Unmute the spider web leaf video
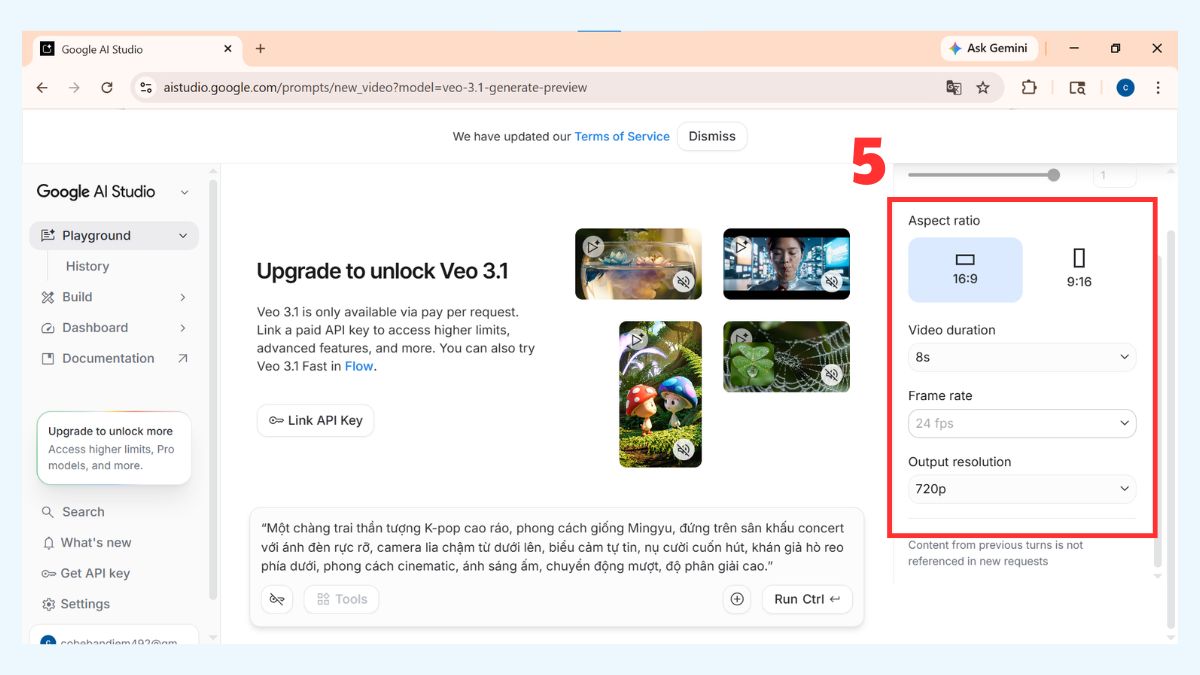Viewport: 1200px width, 675px height. [x=831, y=375]
